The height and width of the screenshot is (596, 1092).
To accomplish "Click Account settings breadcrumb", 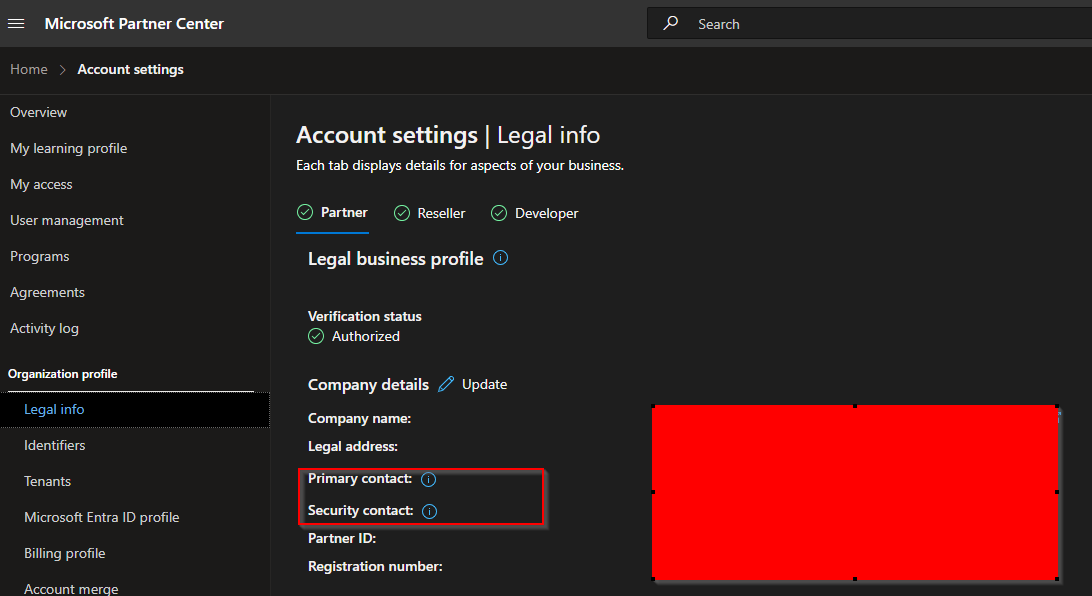I will point(130,69).
